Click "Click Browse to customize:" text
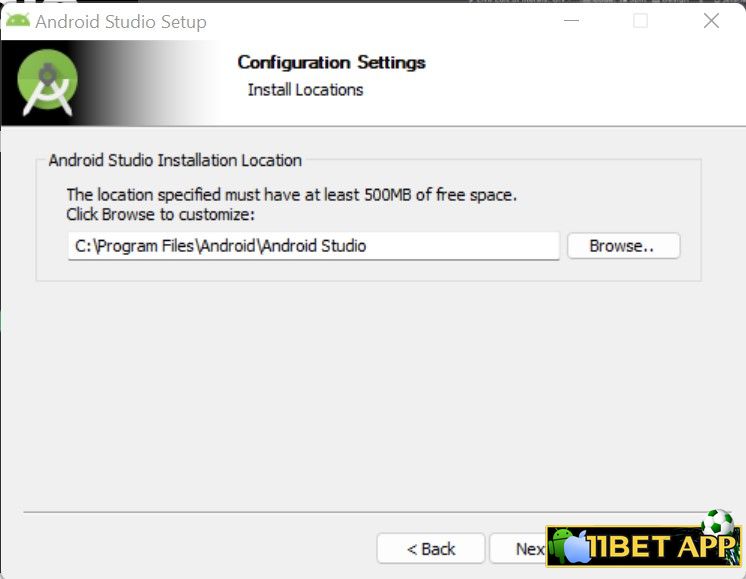746x579 pixels. [160, 214]
